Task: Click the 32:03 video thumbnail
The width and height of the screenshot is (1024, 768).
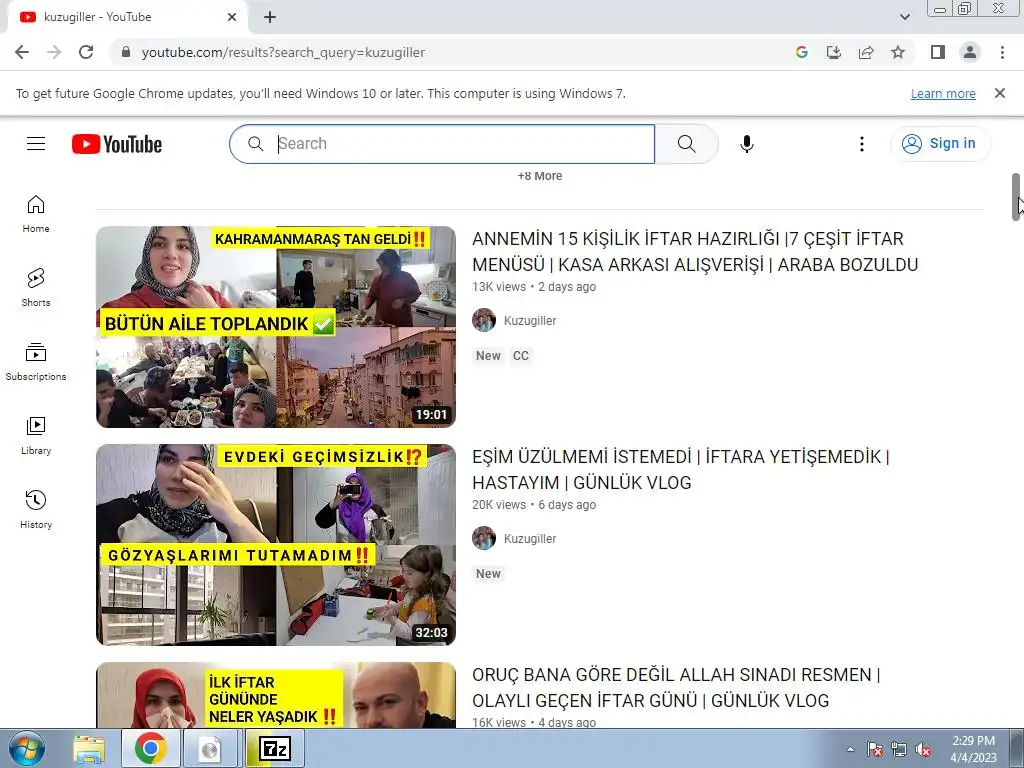Action: 276,545
